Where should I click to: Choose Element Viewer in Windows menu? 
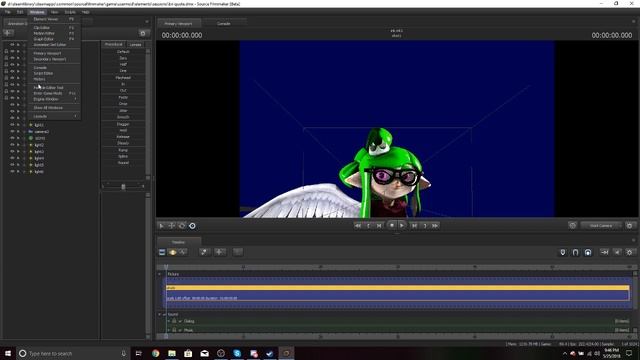pos(54,19)
